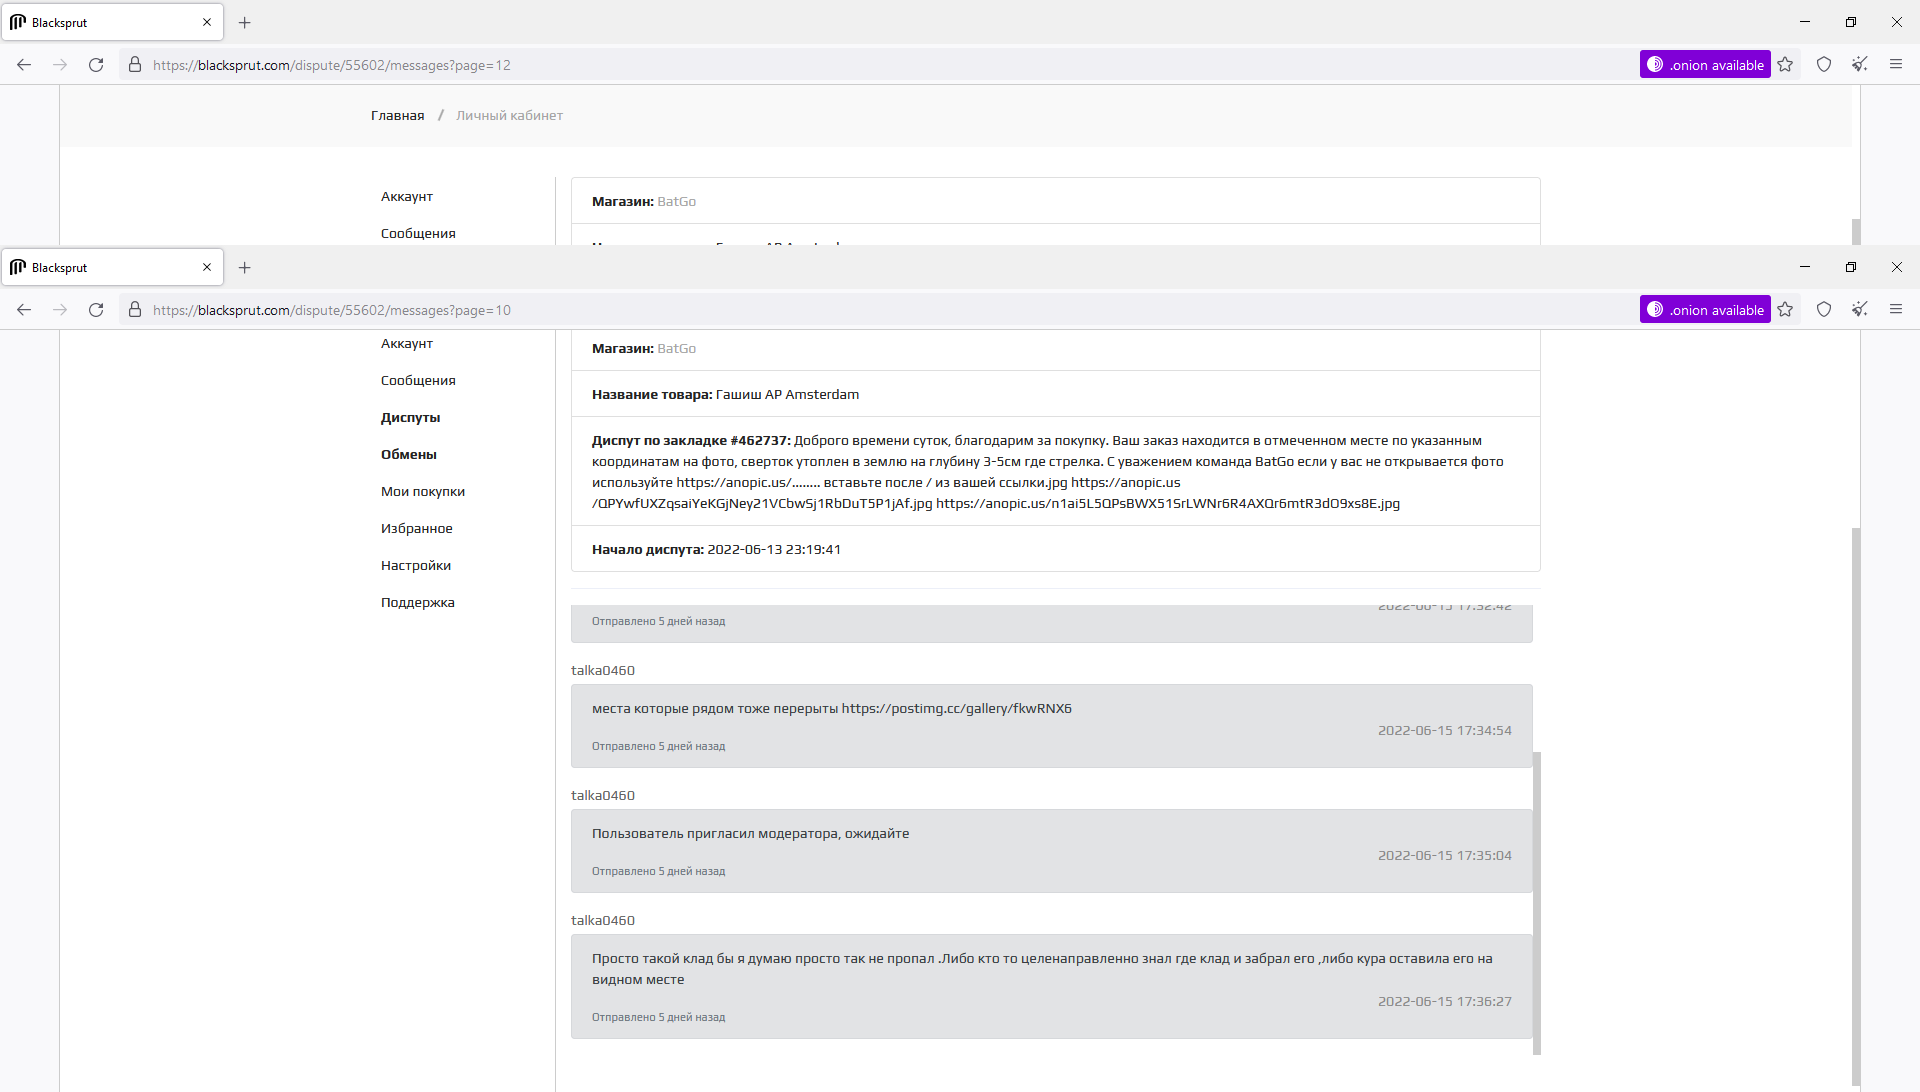Open the circuit tool icon in the front window toolbar

1860,310
